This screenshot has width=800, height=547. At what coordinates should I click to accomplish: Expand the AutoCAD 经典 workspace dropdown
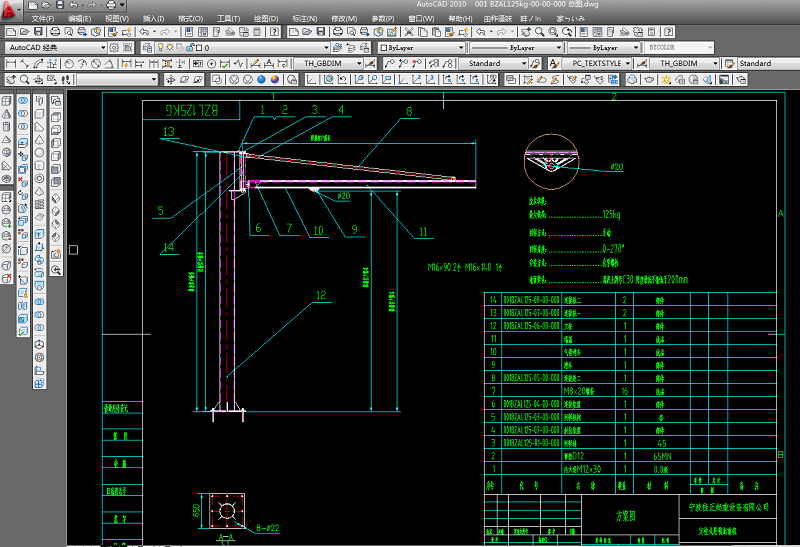(x=103, y=47)
